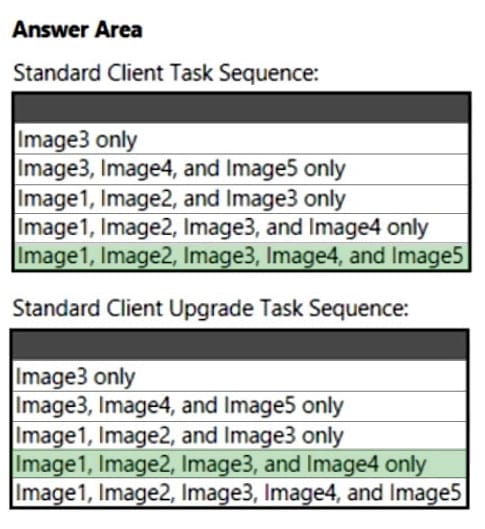Image resolution: width=485 pixels, height=529 pixels.
Task: Click the word 'Area' in the bold heading
Action: click(118, 30)
